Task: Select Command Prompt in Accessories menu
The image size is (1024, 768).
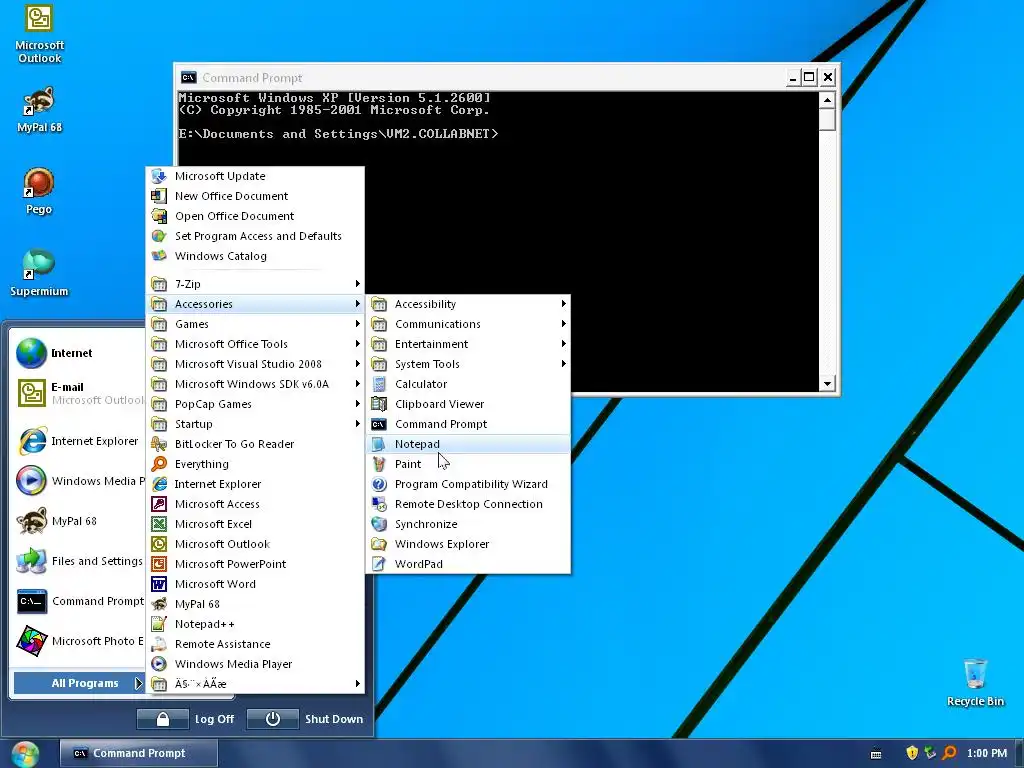Action: coord(468,424)
